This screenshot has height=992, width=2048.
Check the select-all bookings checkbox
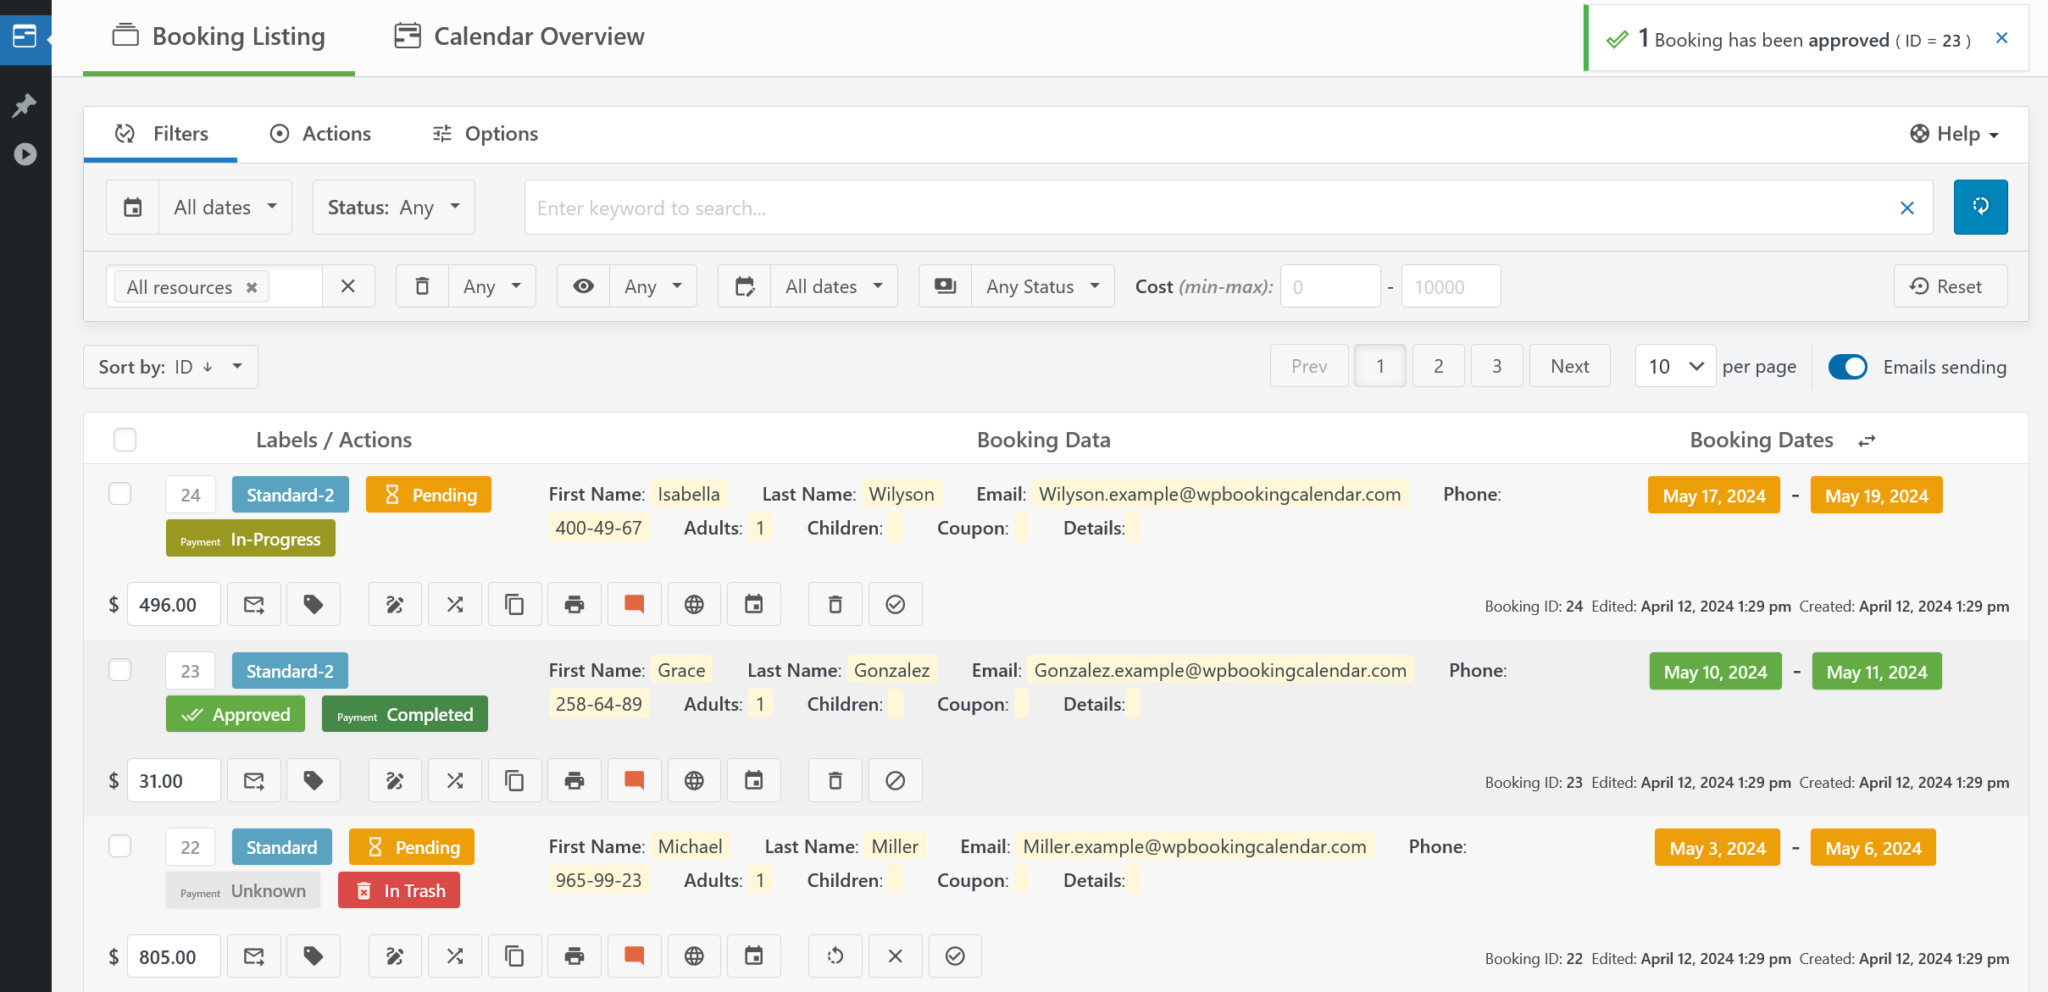pos(125,440)
